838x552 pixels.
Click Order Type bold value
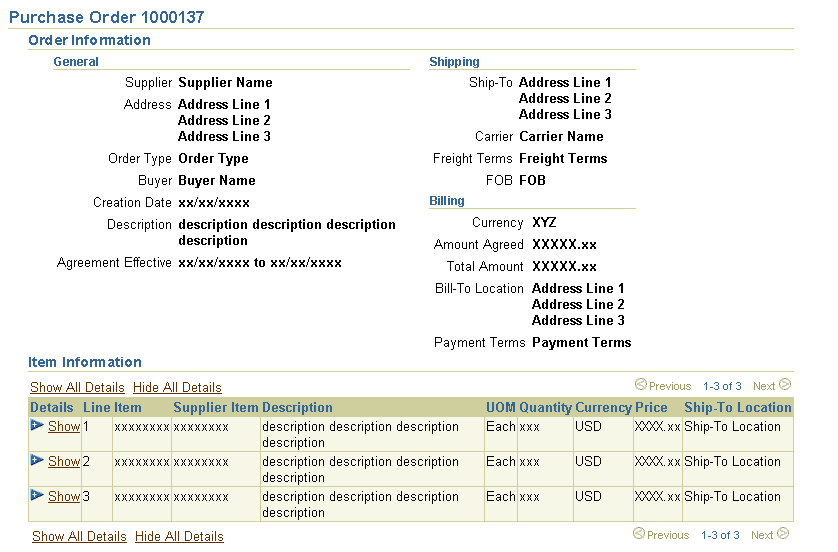pos(213,159)
